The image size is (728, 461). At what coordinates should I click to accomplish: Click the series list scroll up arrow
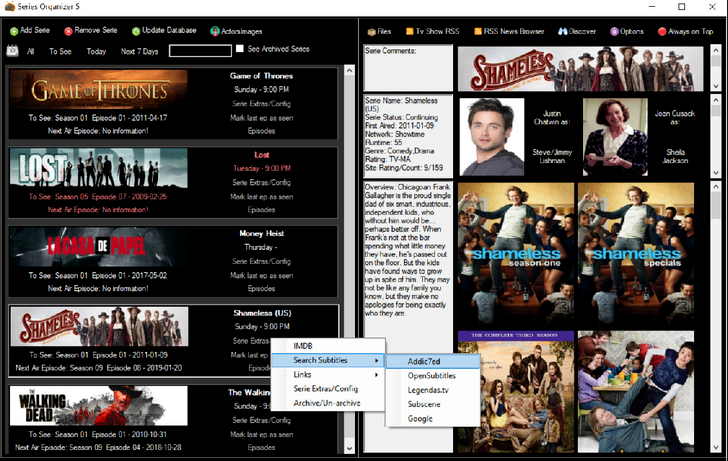(x=350, y=71)
